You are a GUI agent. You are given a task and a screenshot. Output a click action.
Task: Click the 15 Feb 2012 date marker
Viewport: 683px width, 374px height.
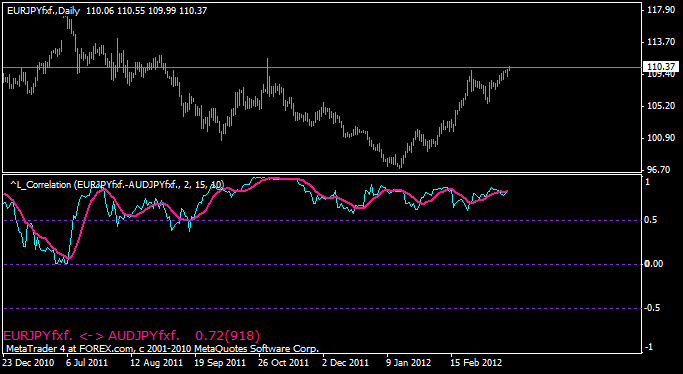click(476, 363)
